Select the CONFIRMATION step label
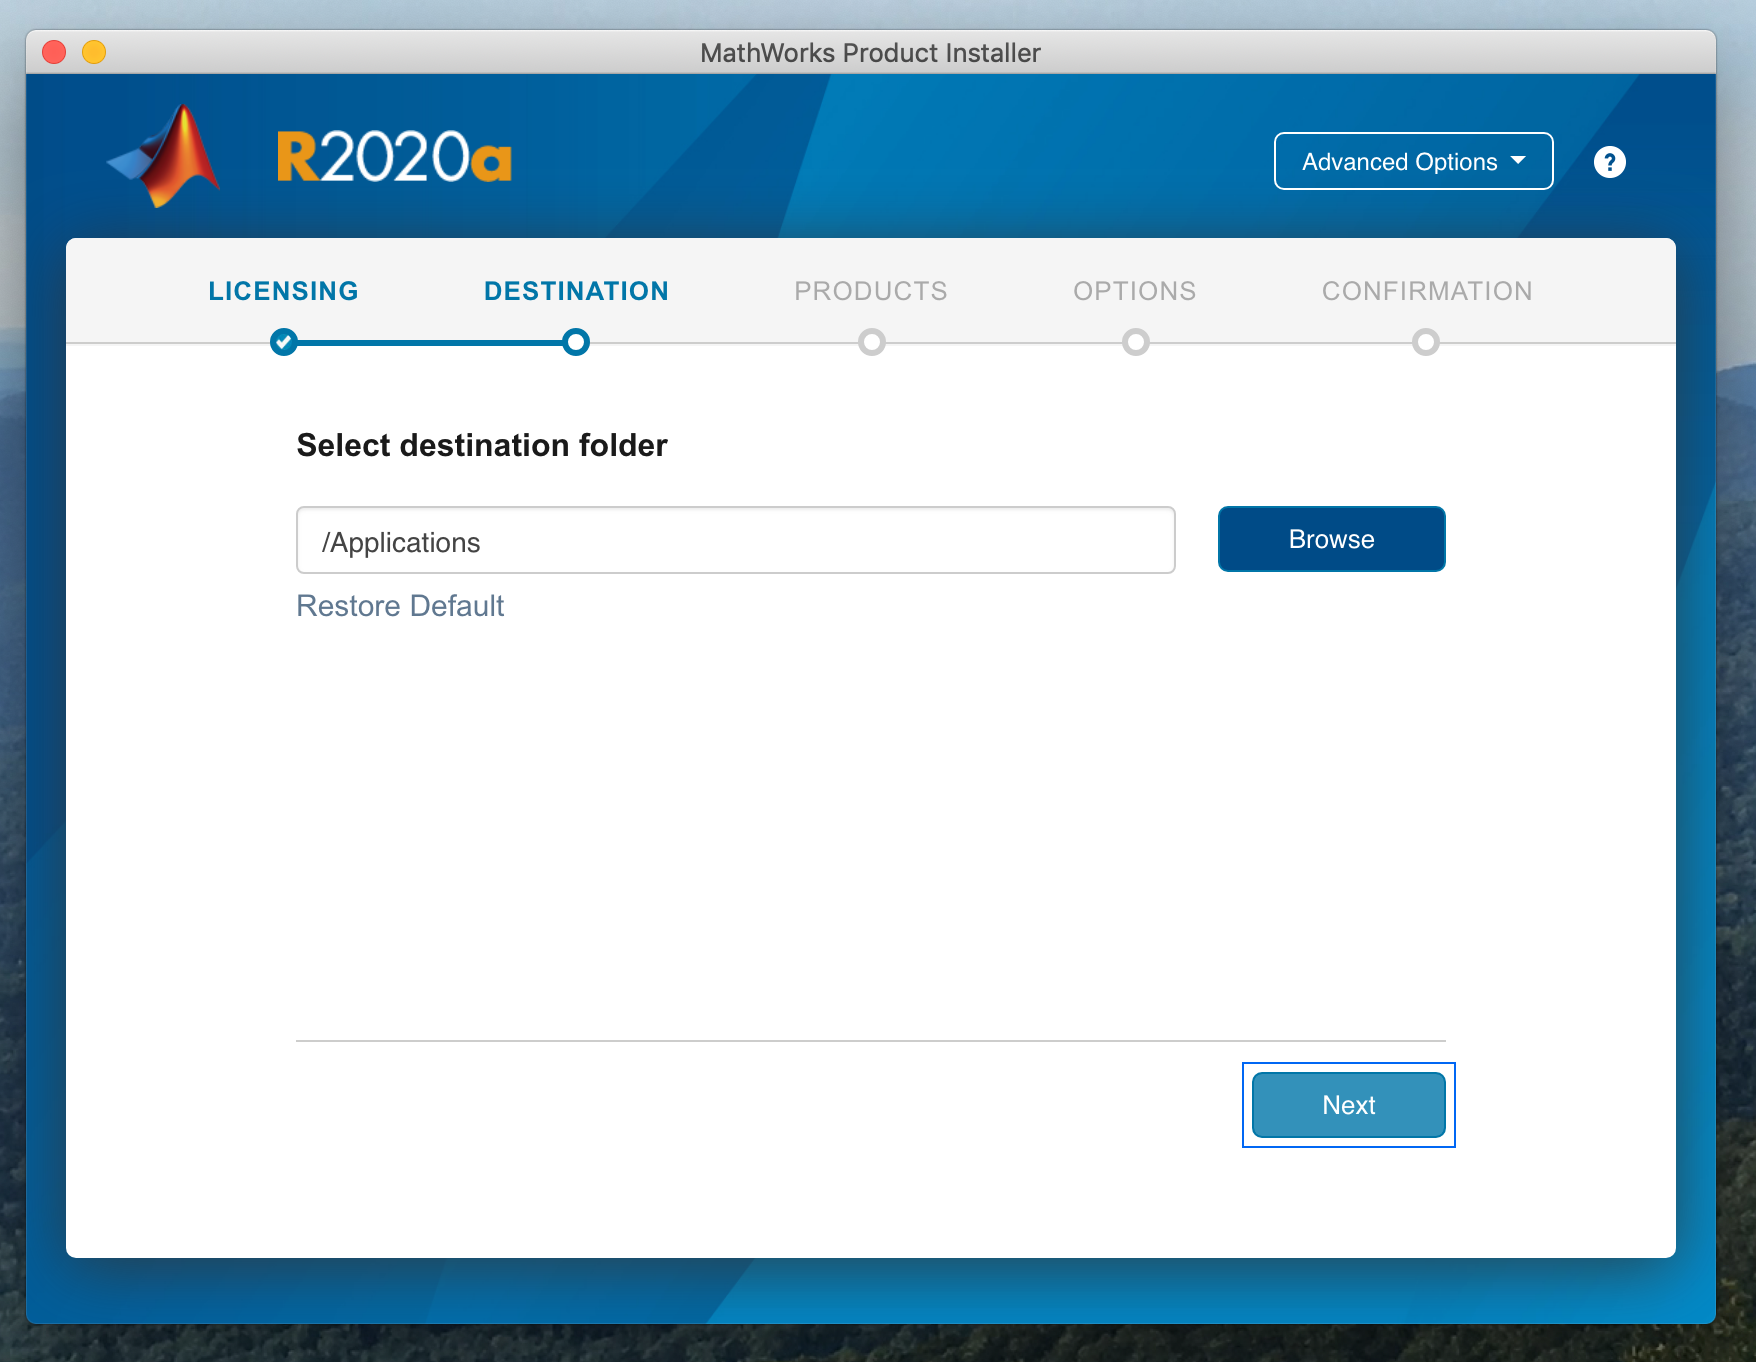Screen dimensions: 1756x1362 (1427, 291)
